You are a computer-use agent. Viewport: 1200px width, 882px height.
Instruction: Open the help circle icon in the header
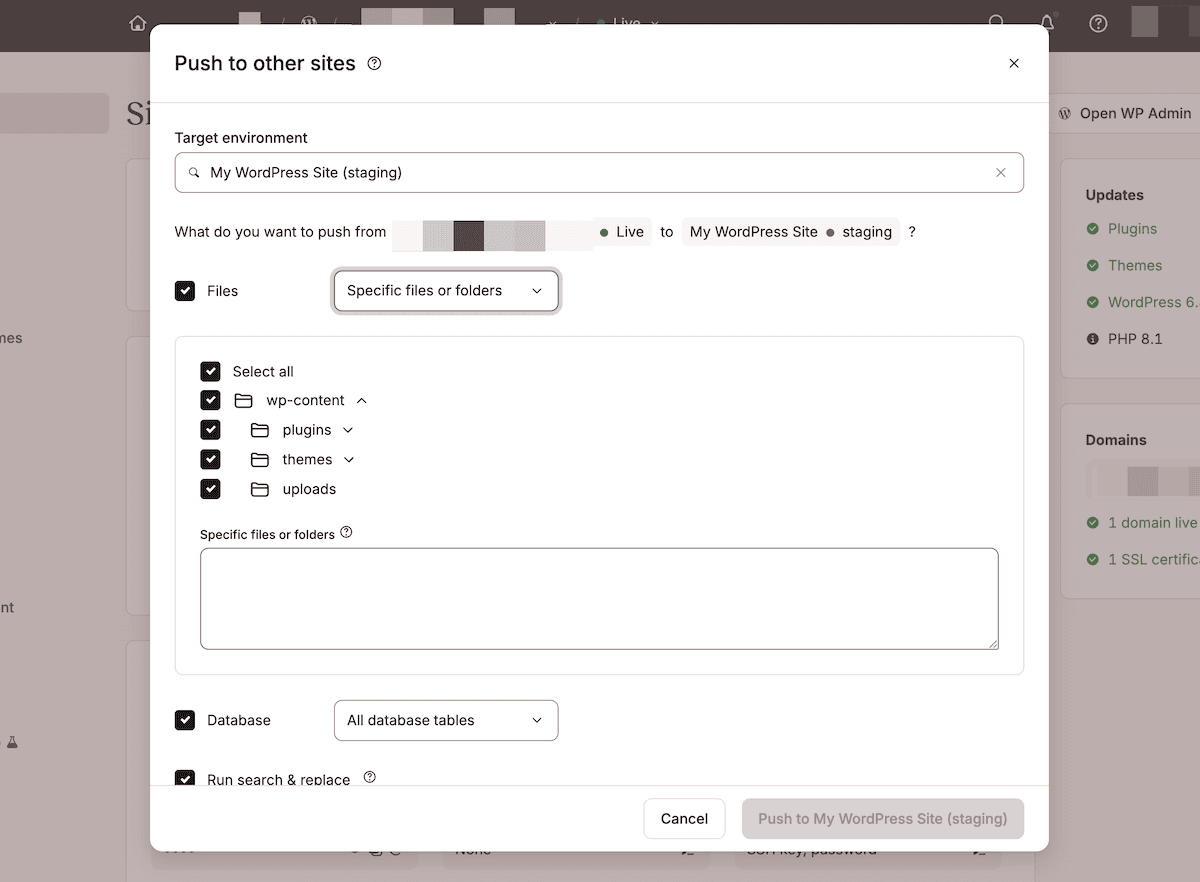[1098, 23]
